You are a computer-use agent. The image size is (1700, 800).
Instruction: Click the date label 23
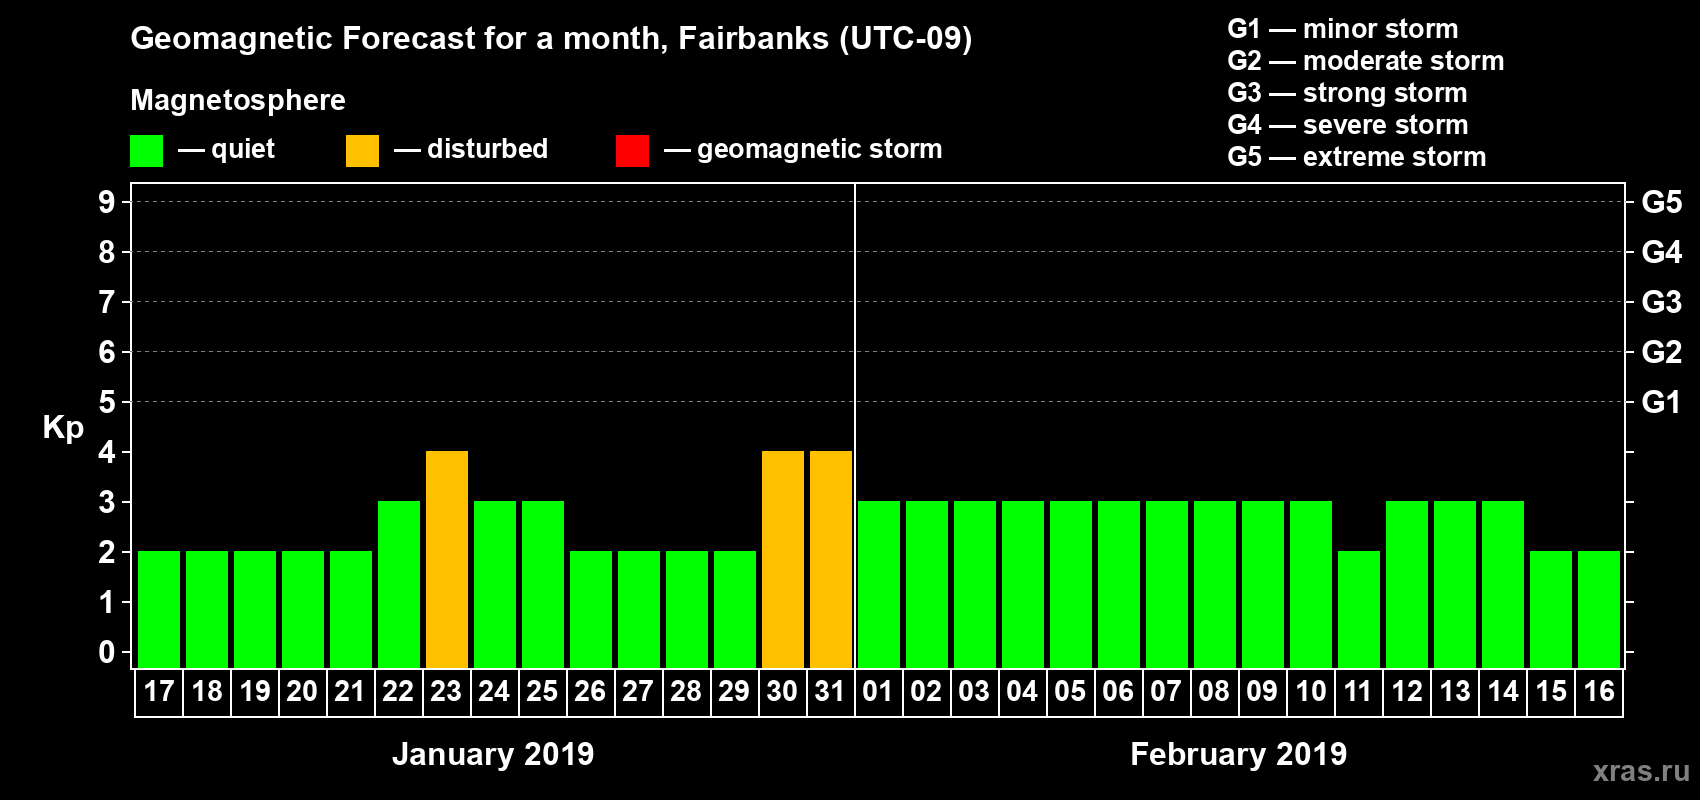click(447, 691)
